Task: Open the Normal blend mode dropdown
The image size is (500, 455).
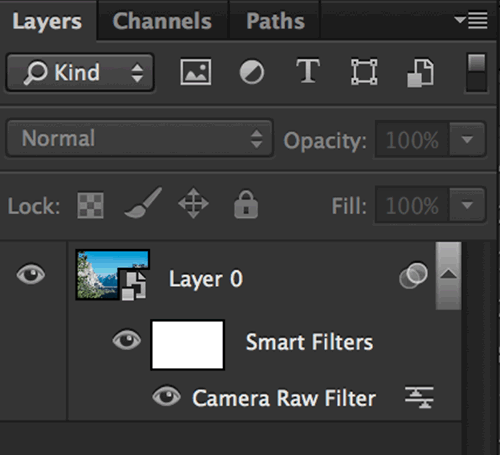Action: [x=140, y=138]
